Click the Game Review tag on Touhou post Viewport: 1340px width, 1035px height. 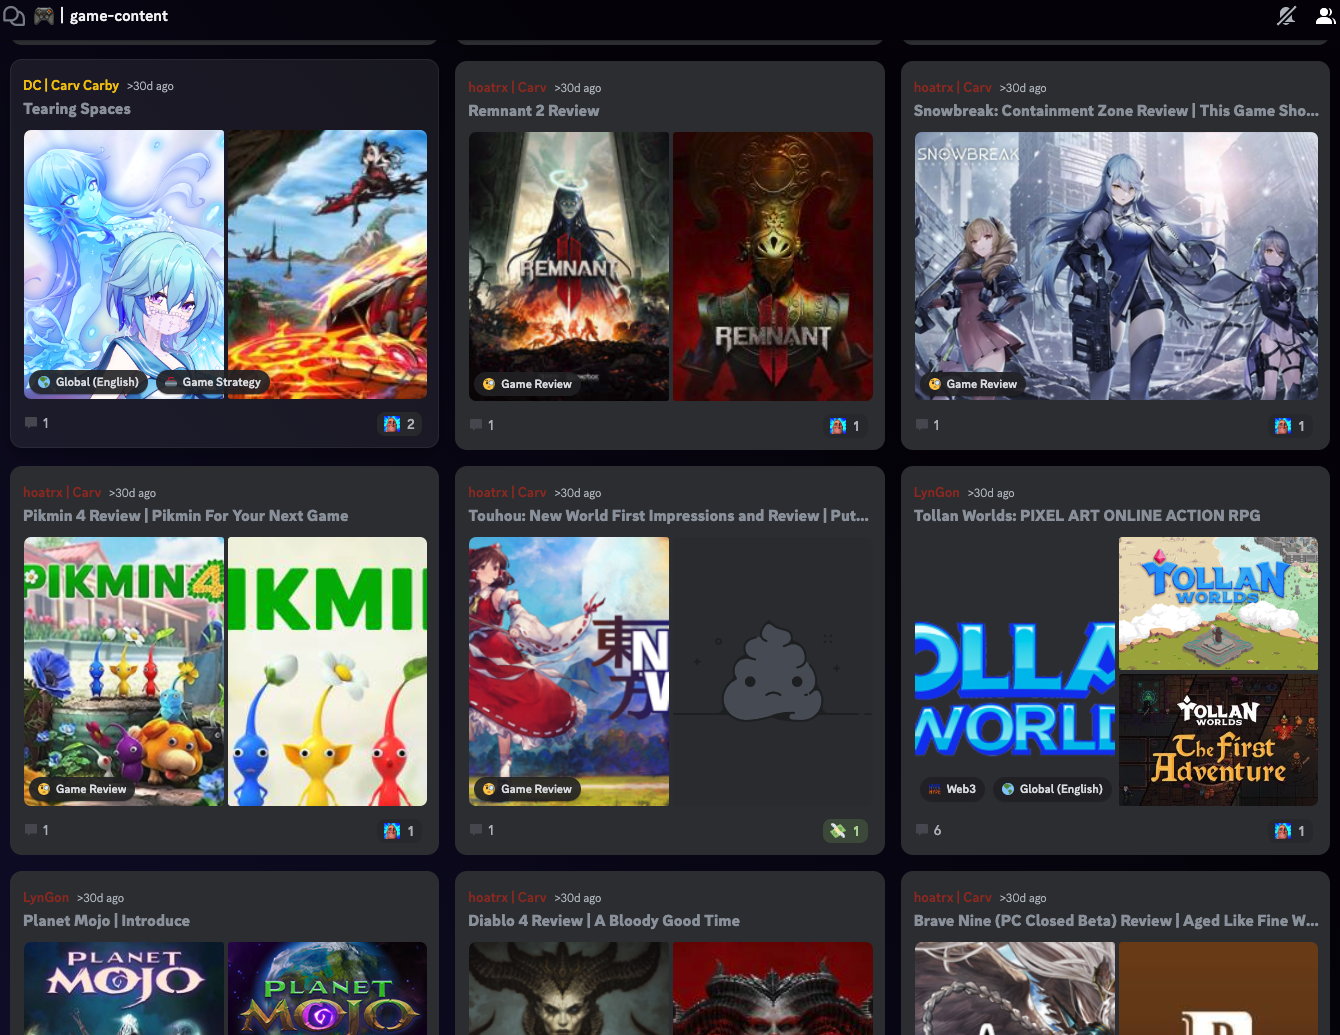click(527, 789)
